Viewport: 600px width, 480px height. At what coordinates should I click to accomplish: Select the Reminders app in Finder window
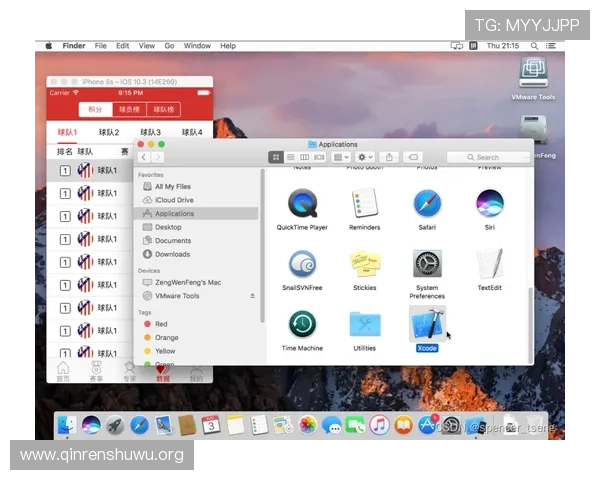click(364, 203)
